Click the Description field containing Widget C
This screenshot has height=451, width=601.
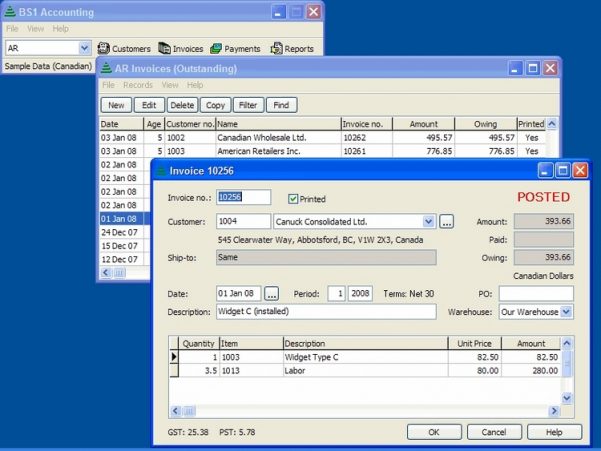tap(326, 312)
